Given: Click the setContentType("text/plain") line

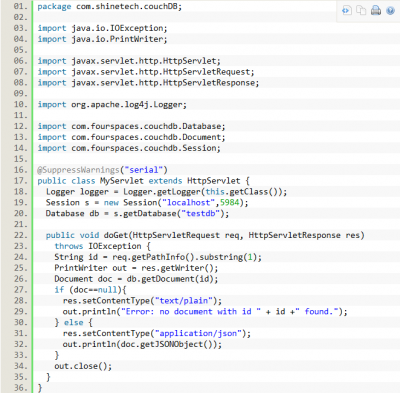Looking at the screenshot, I should [x=142, y=301].
